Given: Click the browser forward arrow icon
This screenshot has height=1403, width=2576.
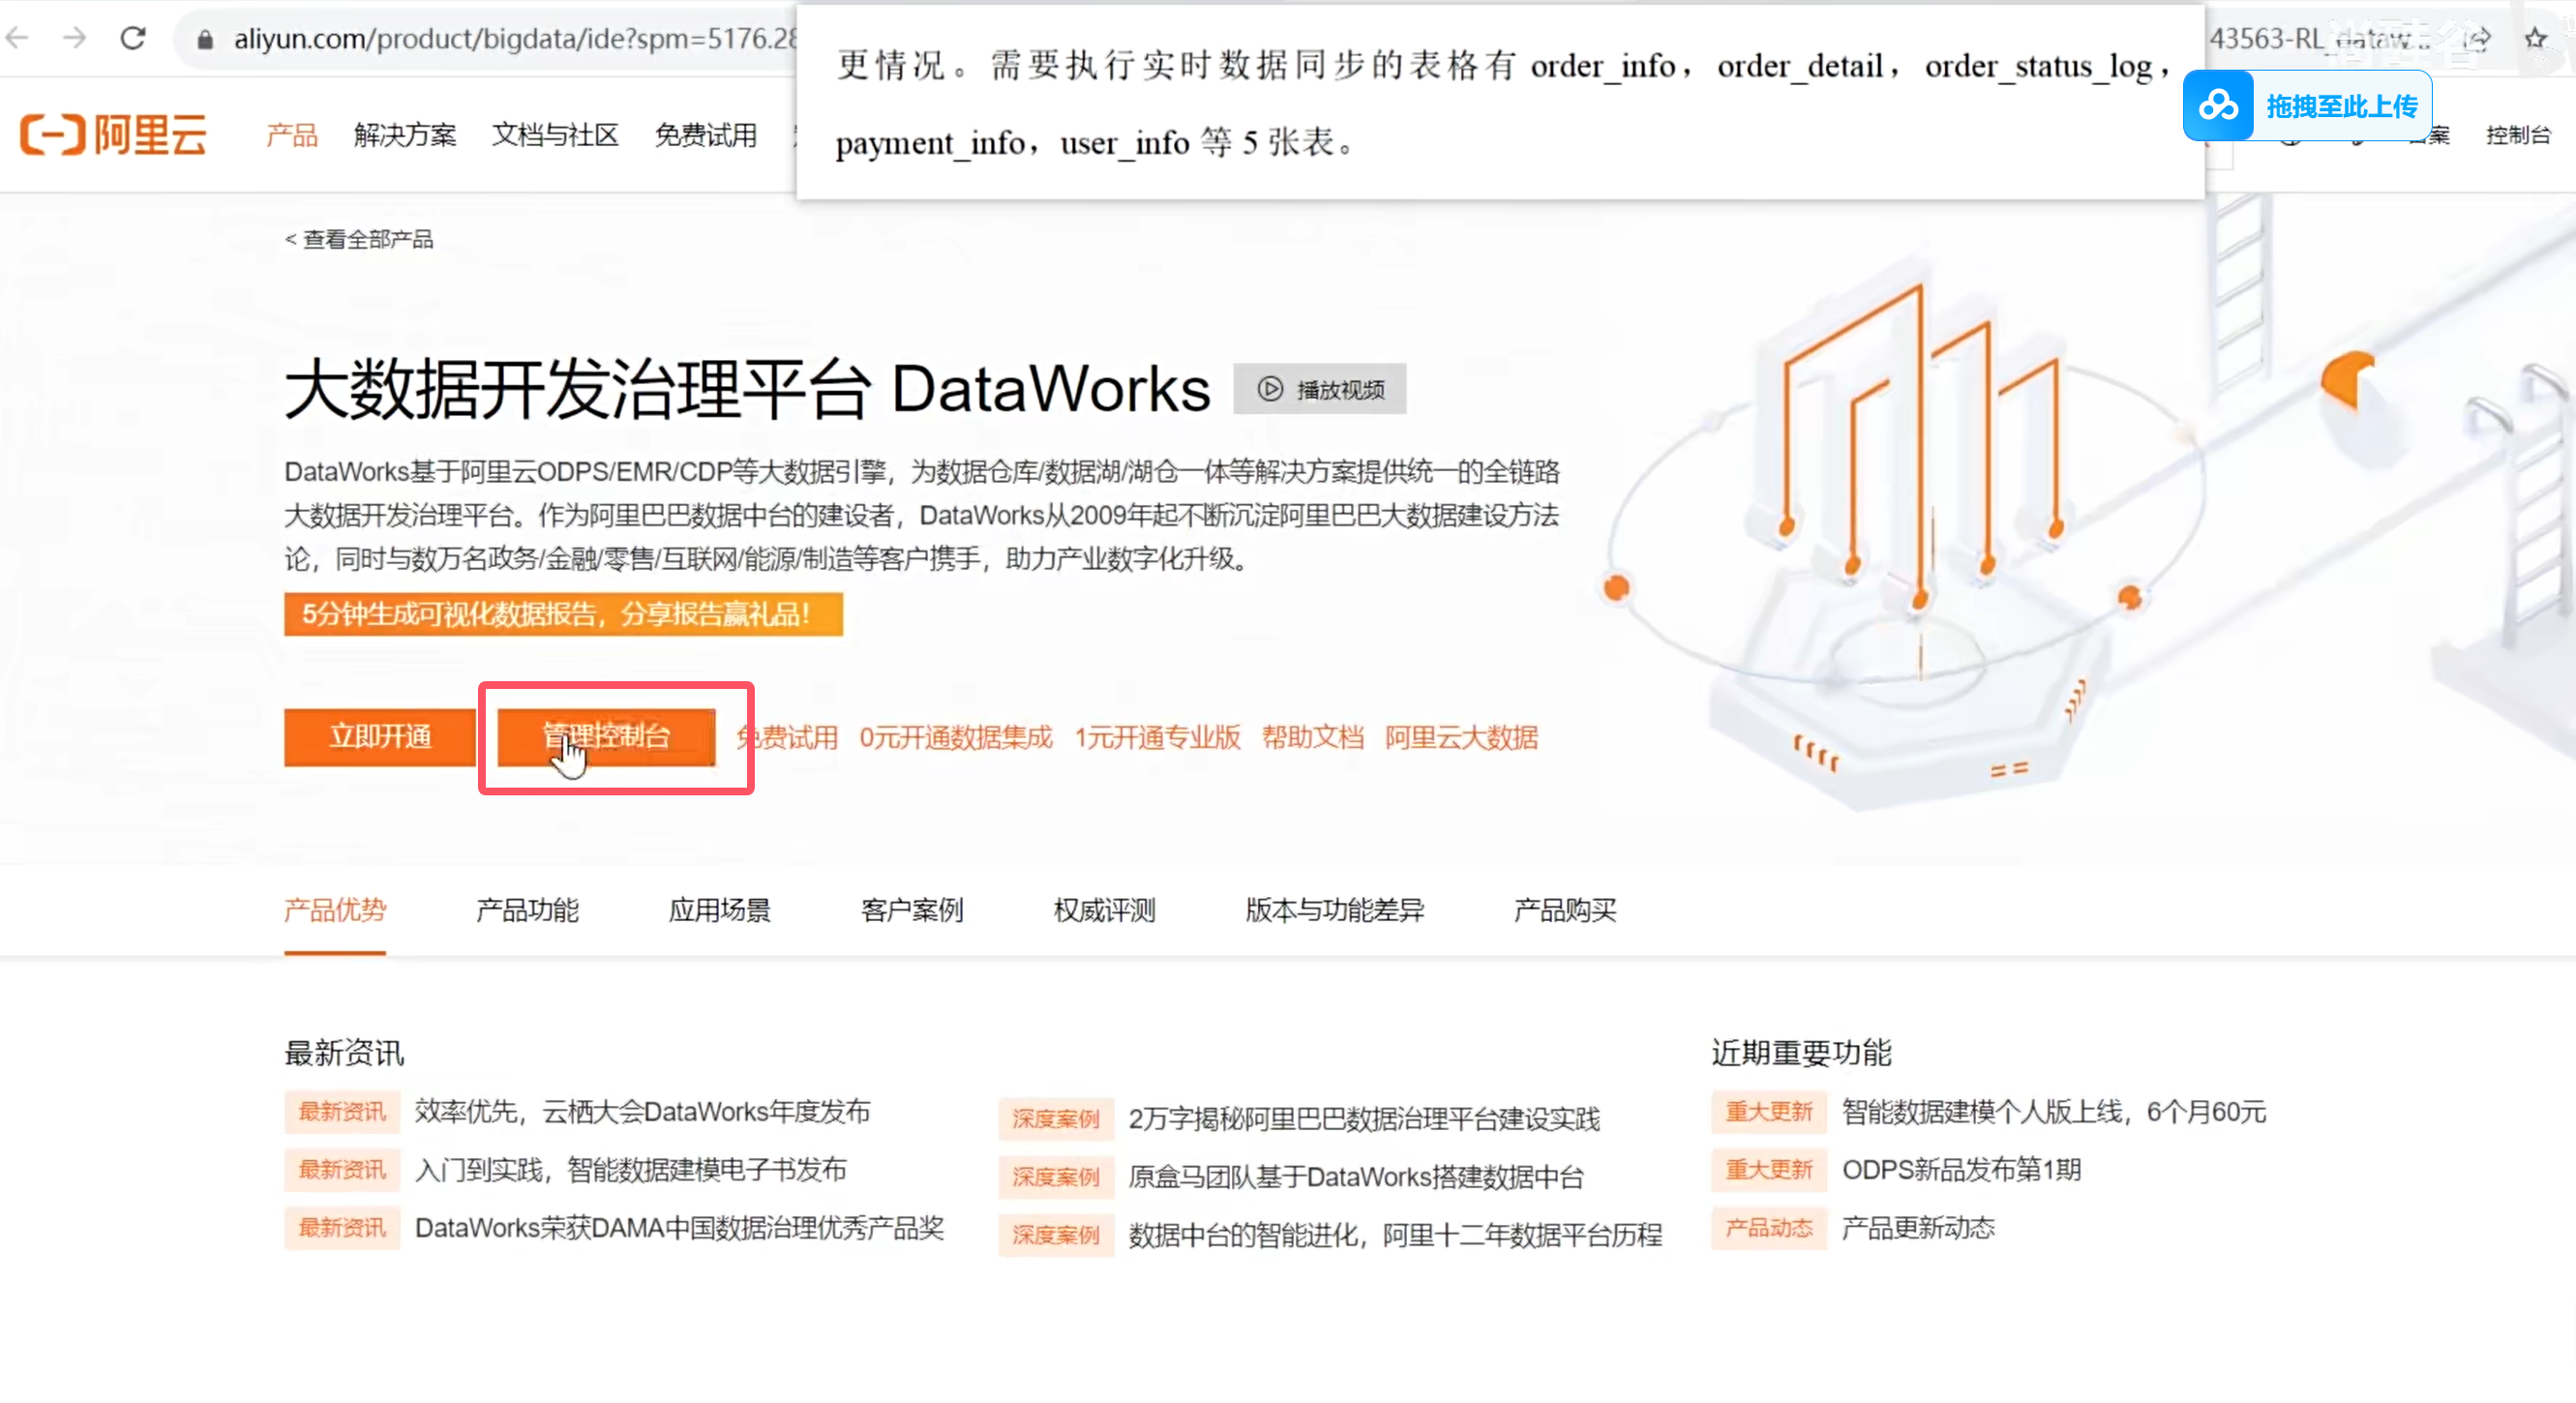Looking at the screenshot, I should [75, 38].
